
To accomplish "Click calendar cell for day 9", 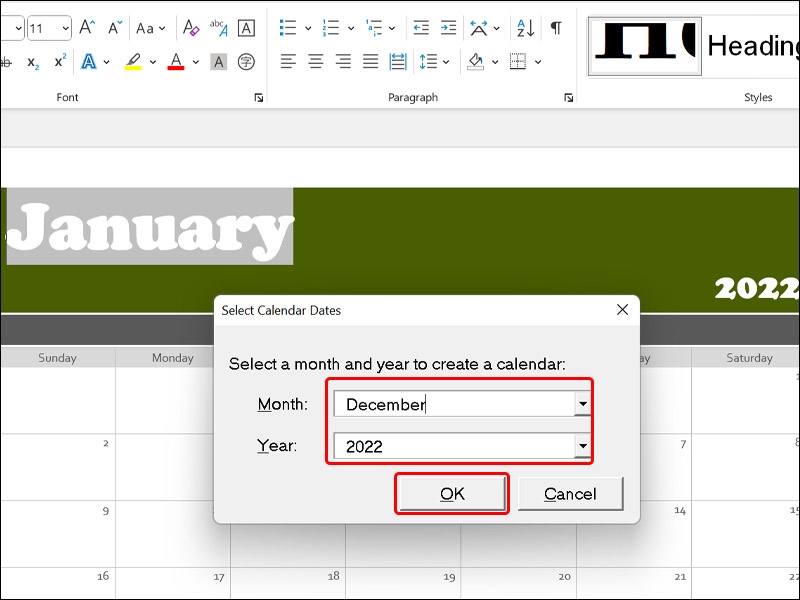I will point(57,533).
